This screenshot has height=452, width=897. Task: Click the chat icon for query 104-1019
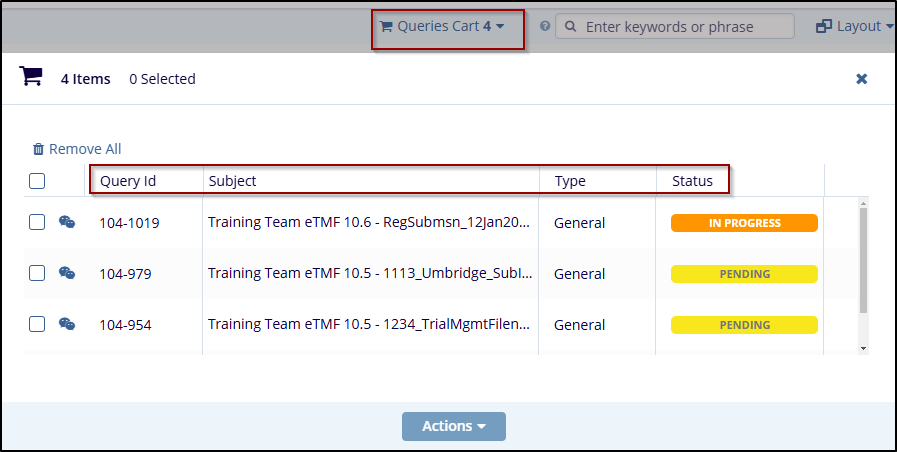click(67, 223)
